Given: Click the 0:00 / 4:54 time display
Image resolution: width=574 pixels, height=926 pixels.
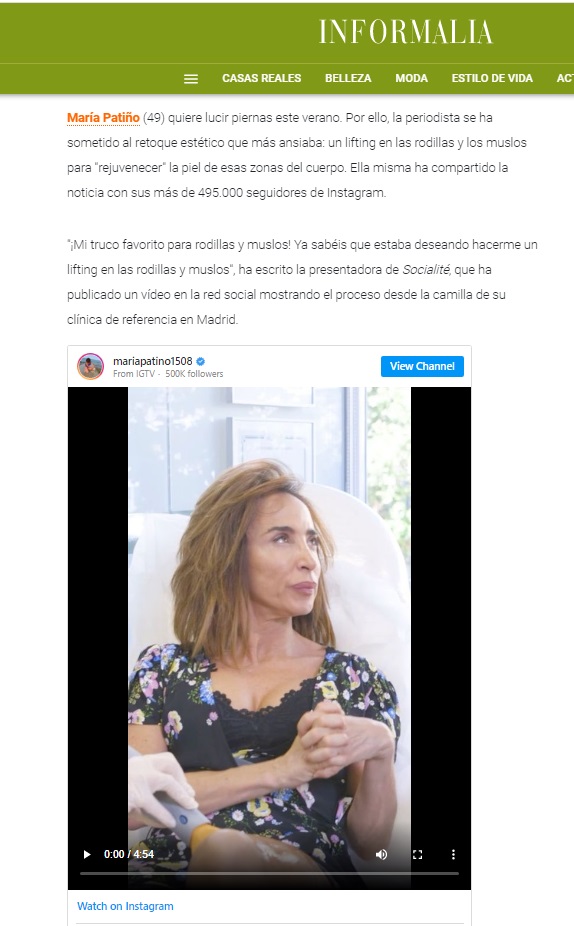Looking at the screenshot, I should [129, 854].
